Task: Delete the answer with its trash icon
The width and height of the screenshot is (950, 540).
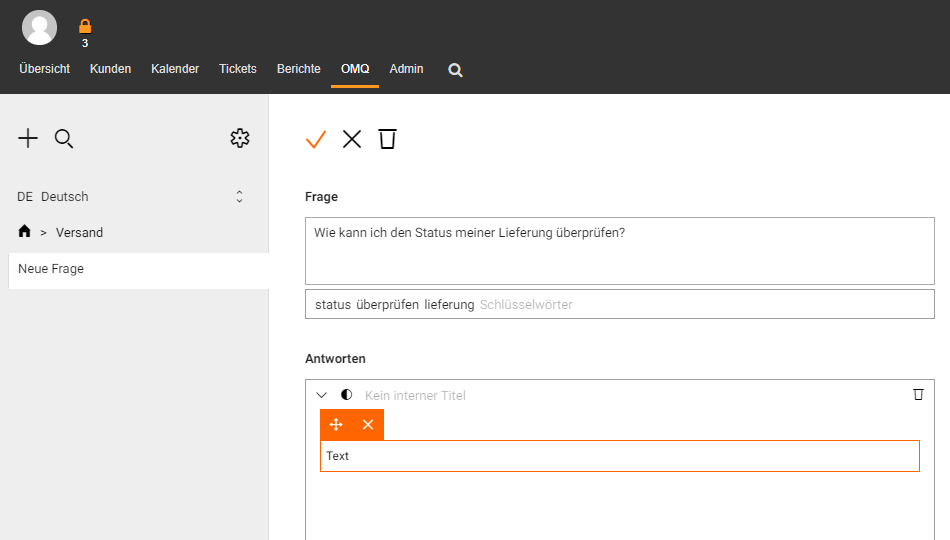Action: [918, 395]
